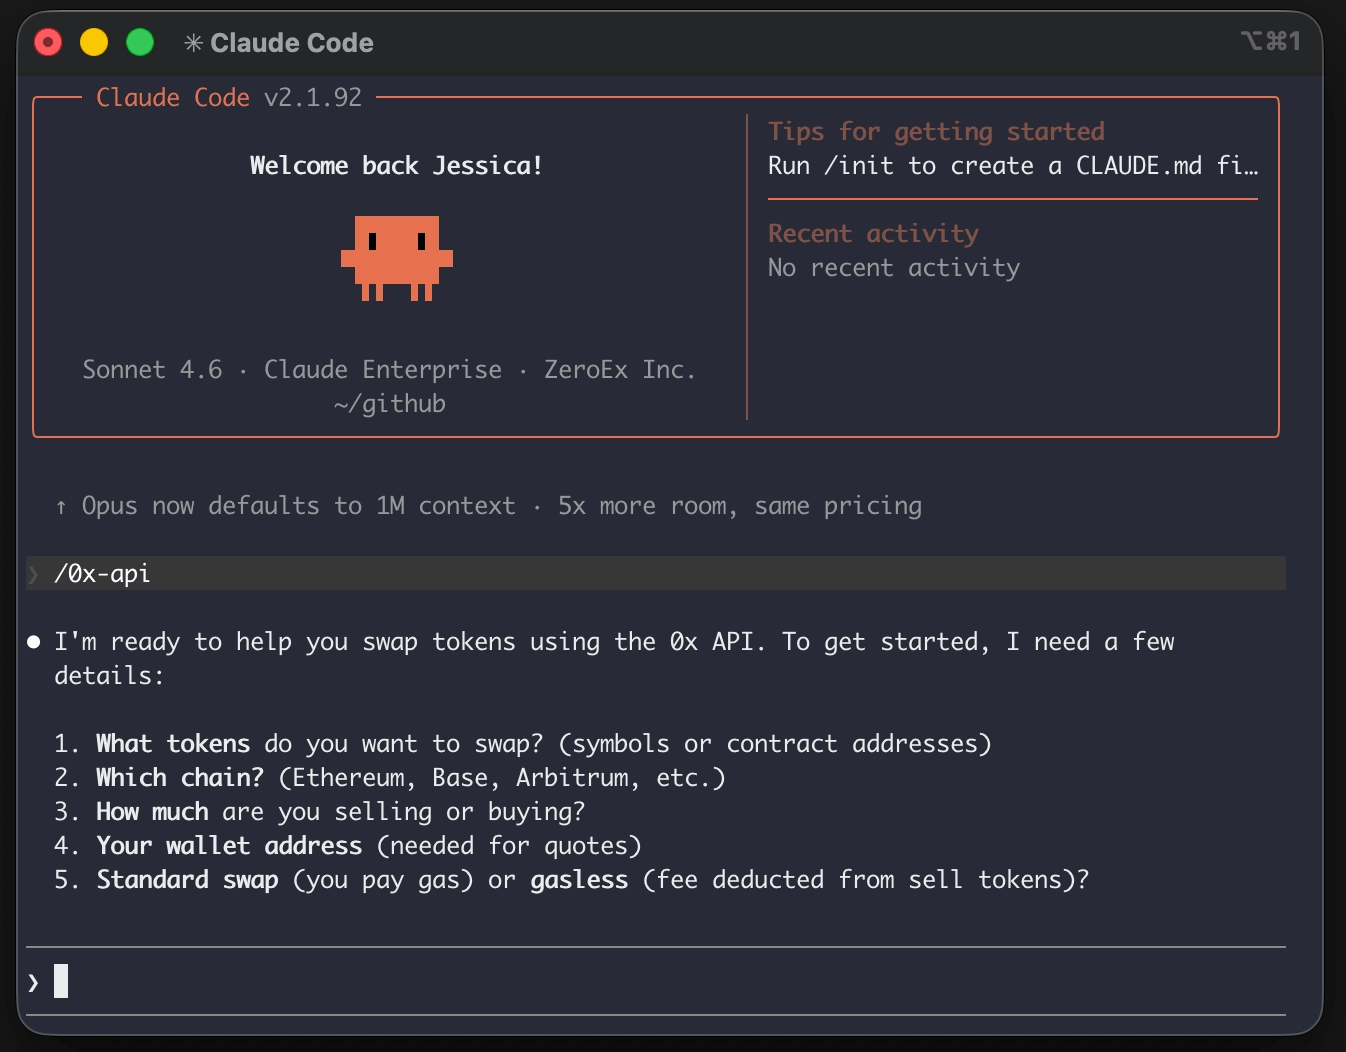
Task: Click the "How much are you selling" line
Action: click(x=320, y=811)
